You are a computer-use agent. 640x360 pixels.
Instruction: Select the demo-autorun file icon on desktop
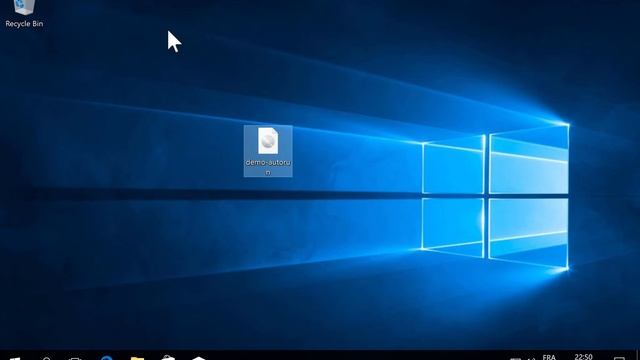tap(268, 140)
